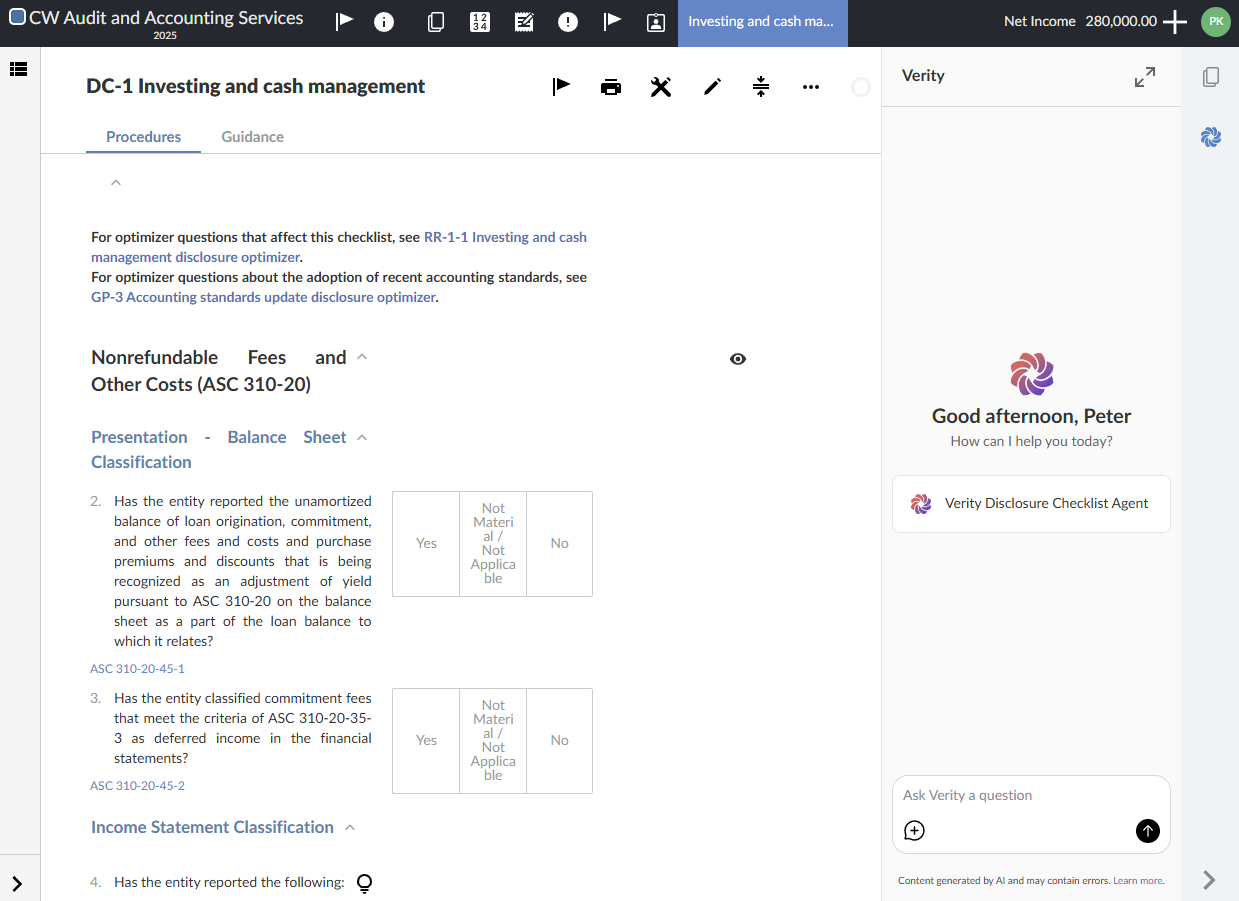This screenshot has height=901, width=1239.
Task: Select the Investing and cash ma... tab
Action: pyautogui.click(x=762, y=22)
